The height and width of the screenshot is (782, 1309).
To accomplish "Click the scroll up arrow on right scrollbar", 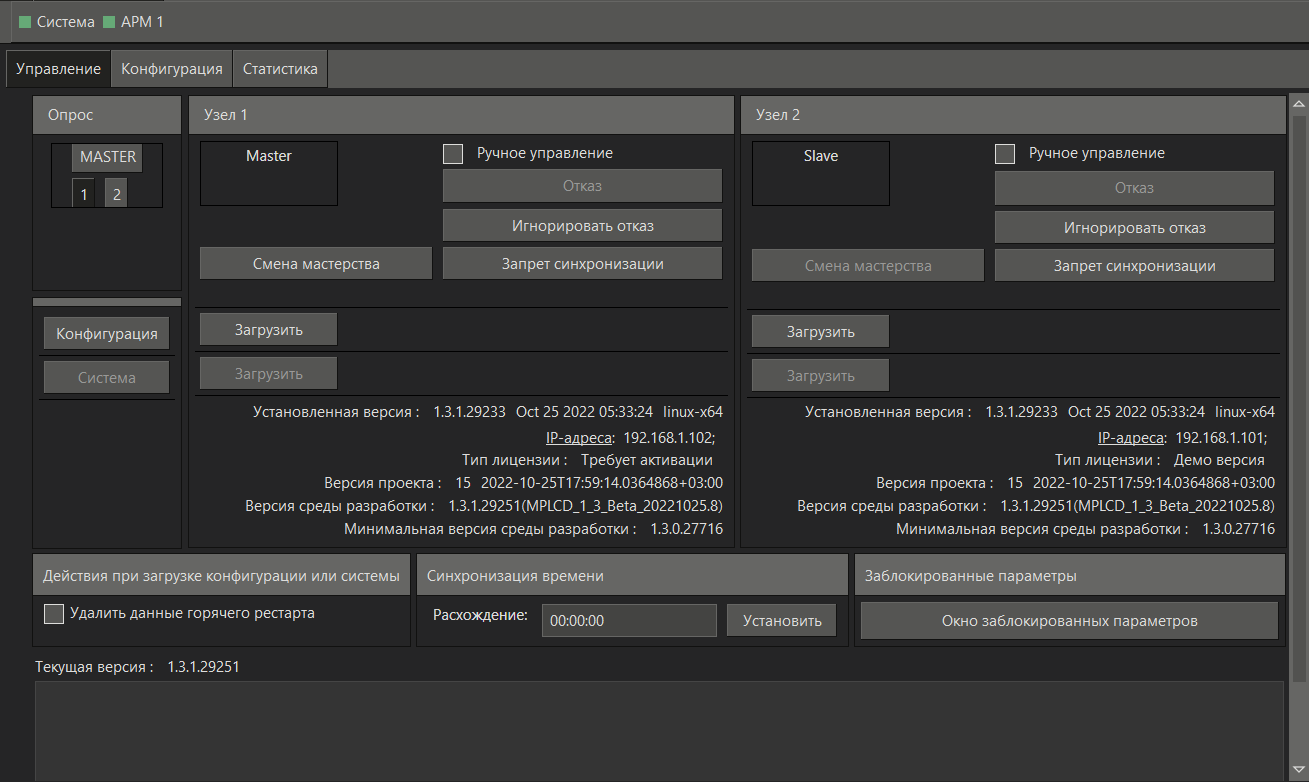I will tap(1298, 103).
